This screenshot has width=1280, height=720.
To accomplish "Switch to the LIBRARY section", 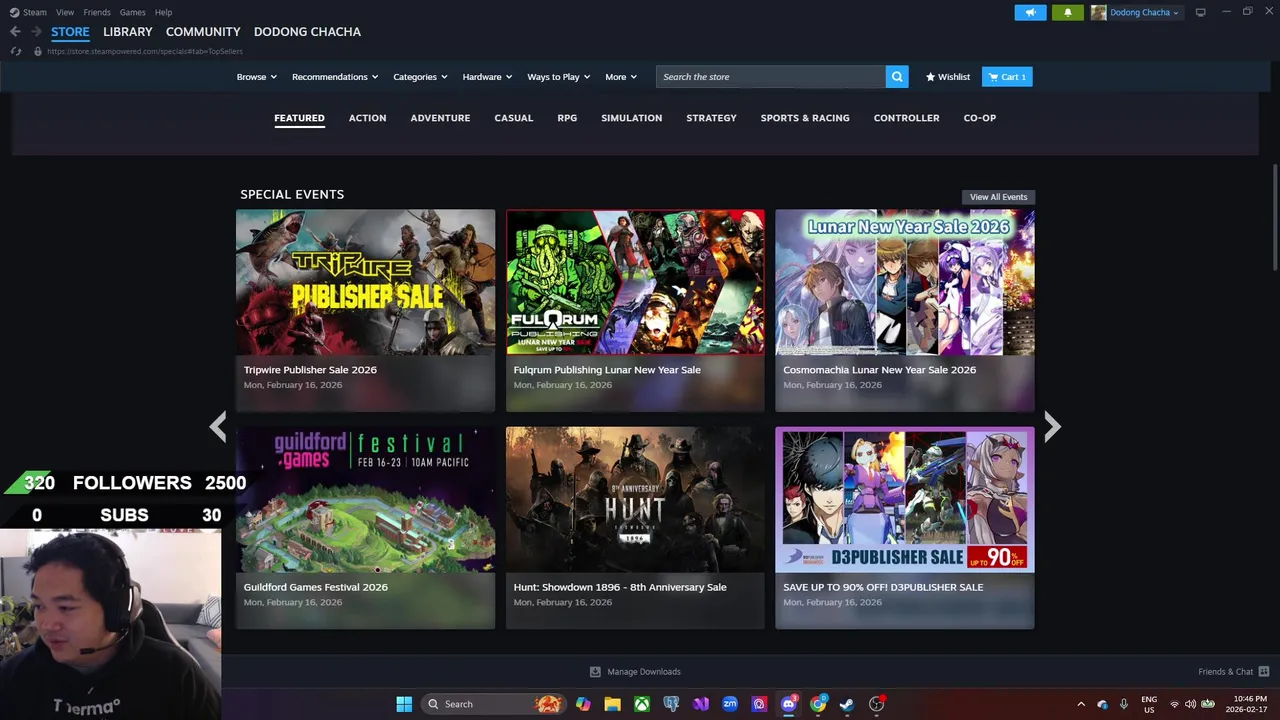I will 128,32.
